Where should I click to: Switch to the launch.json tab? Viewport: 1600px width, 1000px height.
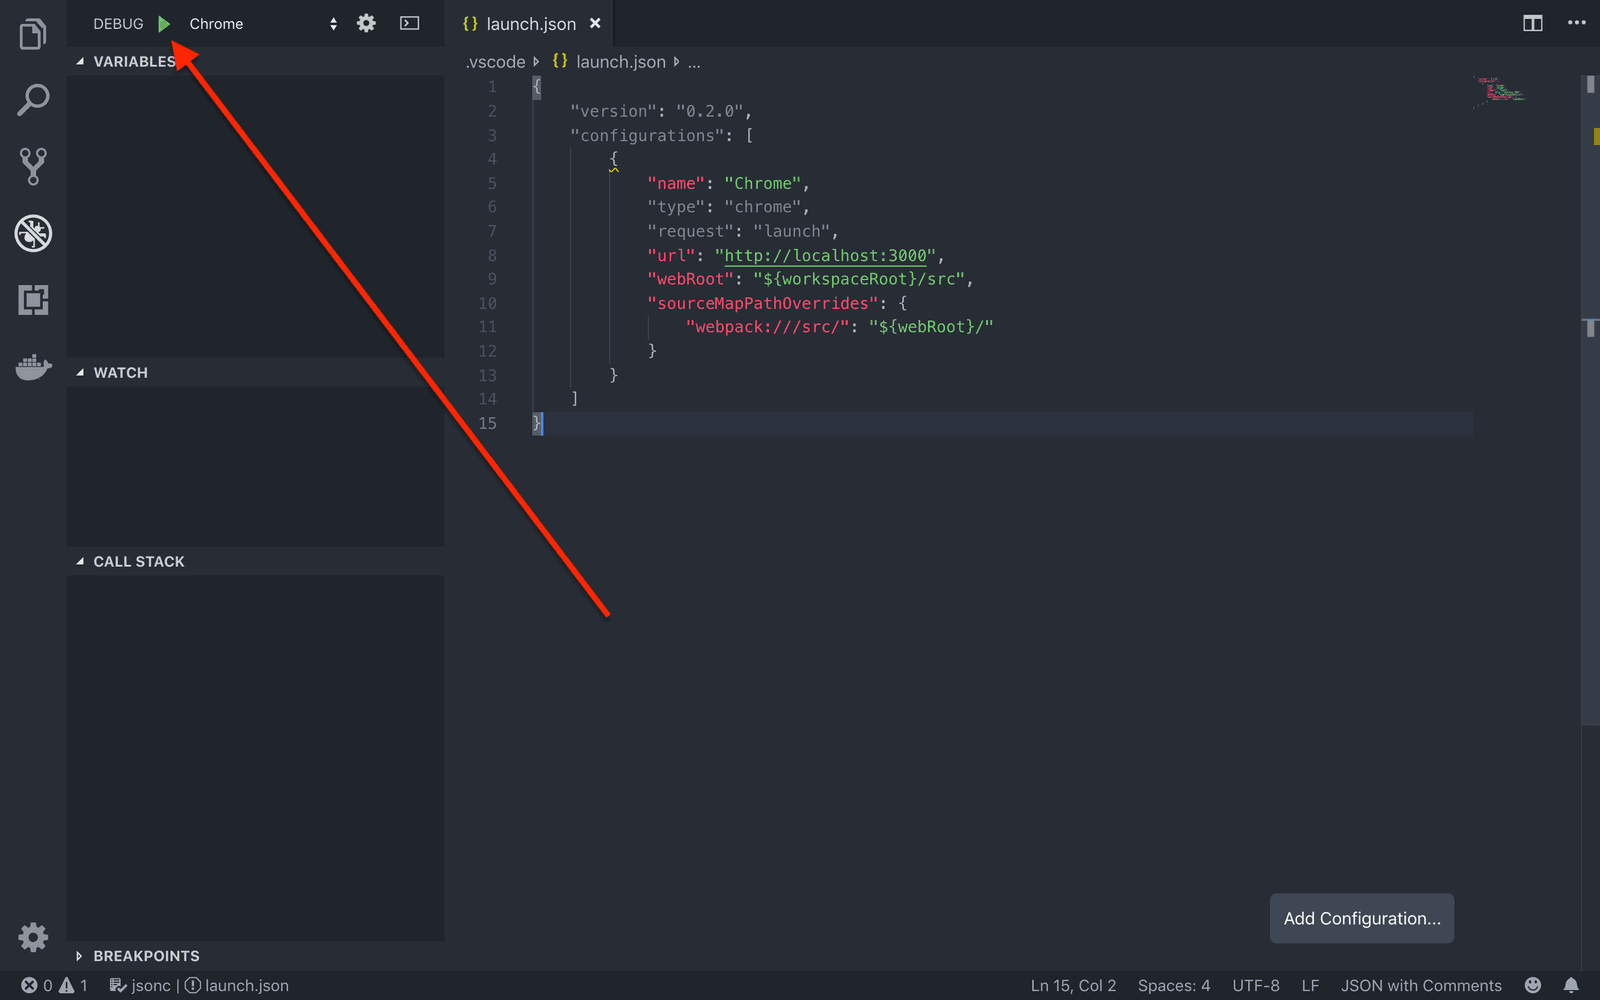[530, 23]
